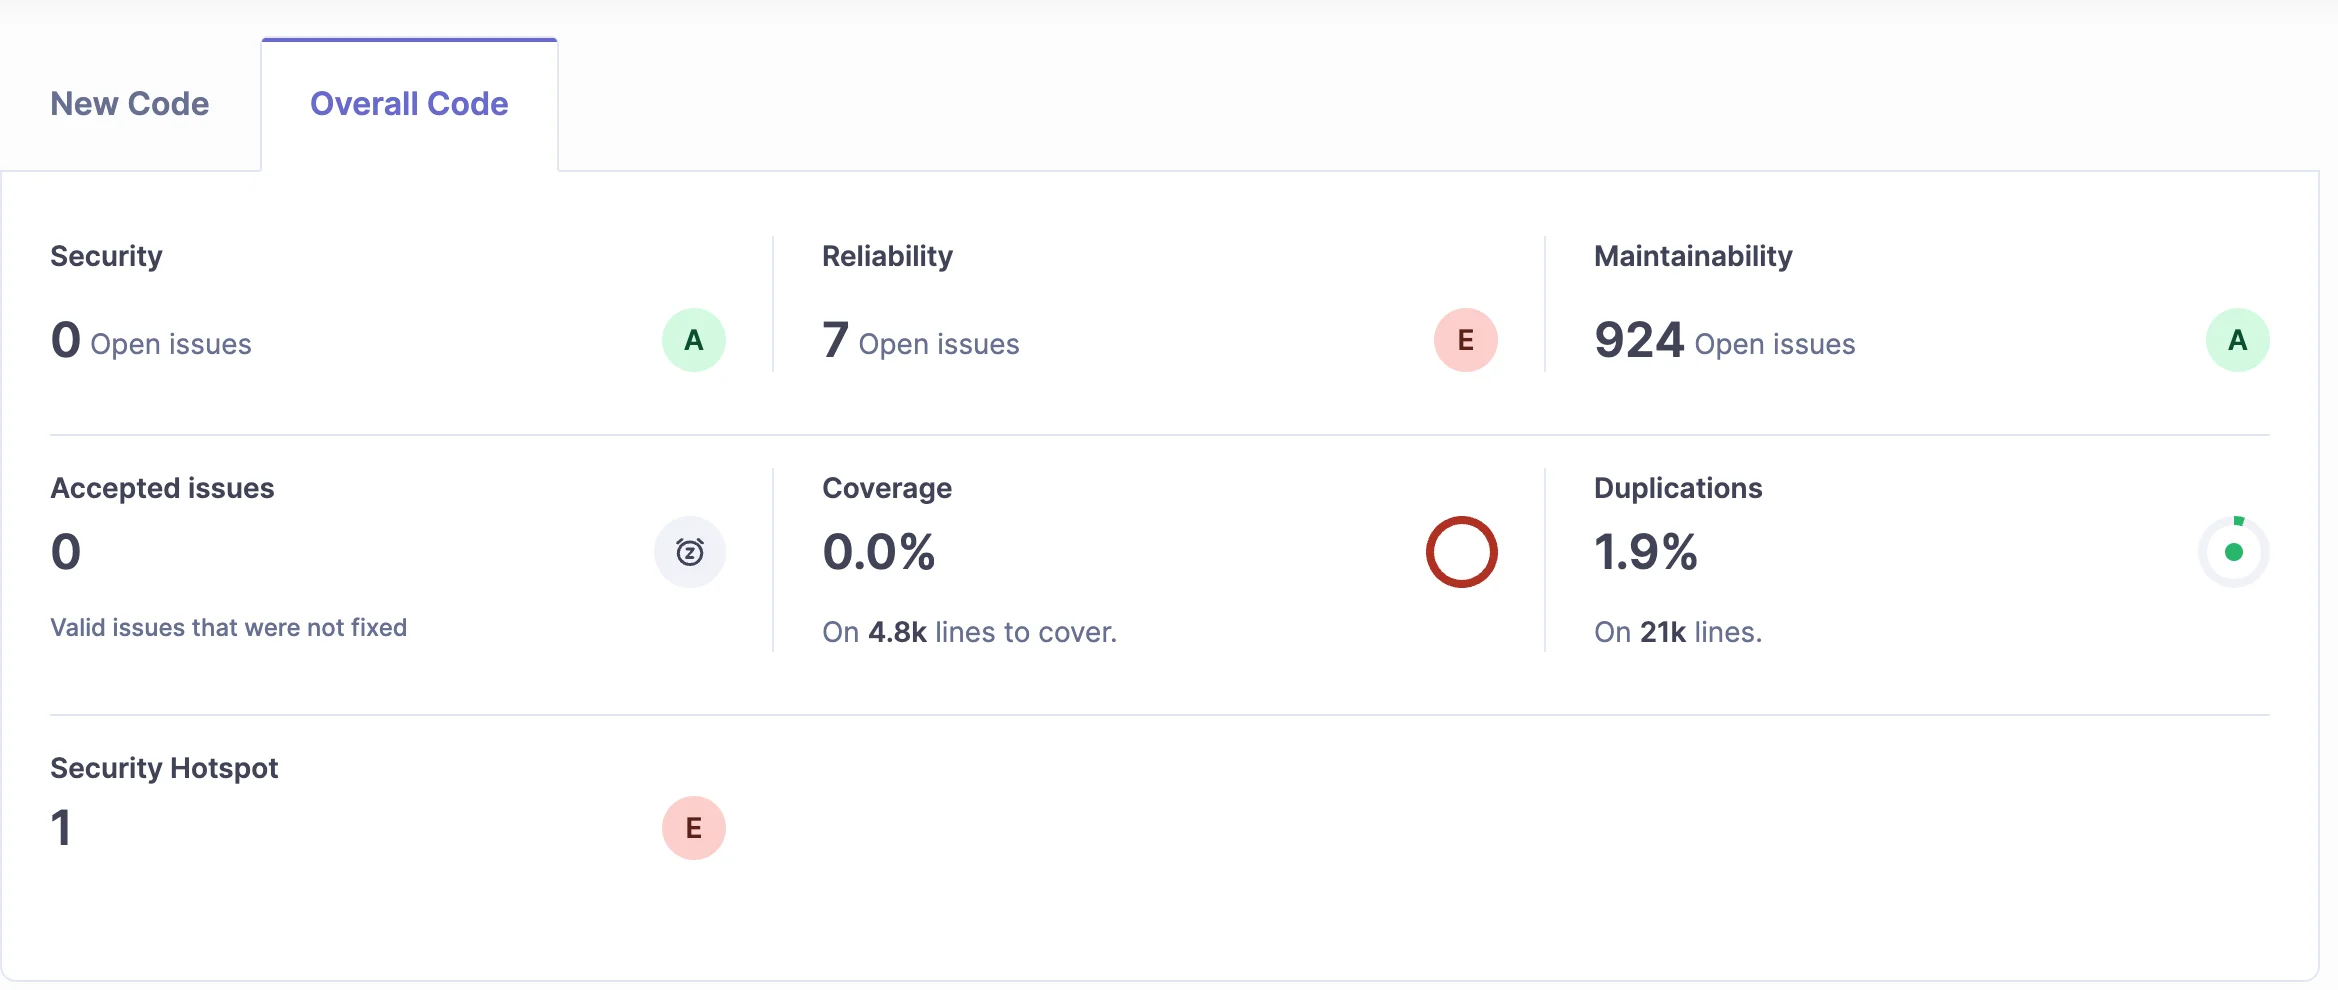This screenshot has width=2338, height=990.
Task: Click the 0.0% Coverage value
Action: click(879, 551)
